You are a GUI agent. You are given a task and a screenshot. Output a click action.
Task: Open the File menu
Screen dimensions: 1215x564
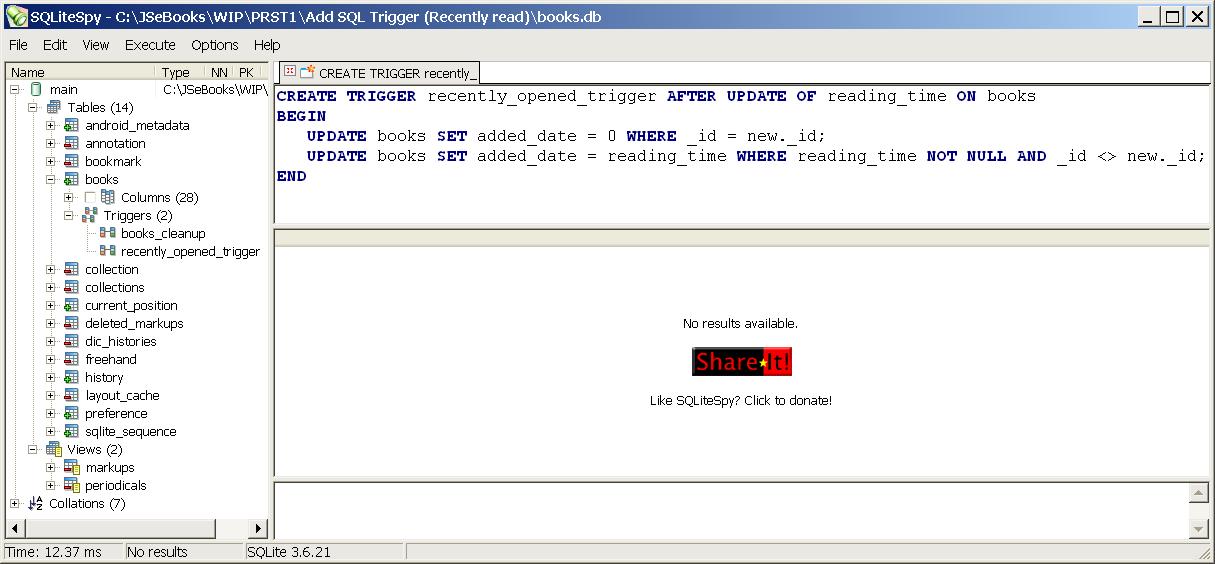coord(18,45)
